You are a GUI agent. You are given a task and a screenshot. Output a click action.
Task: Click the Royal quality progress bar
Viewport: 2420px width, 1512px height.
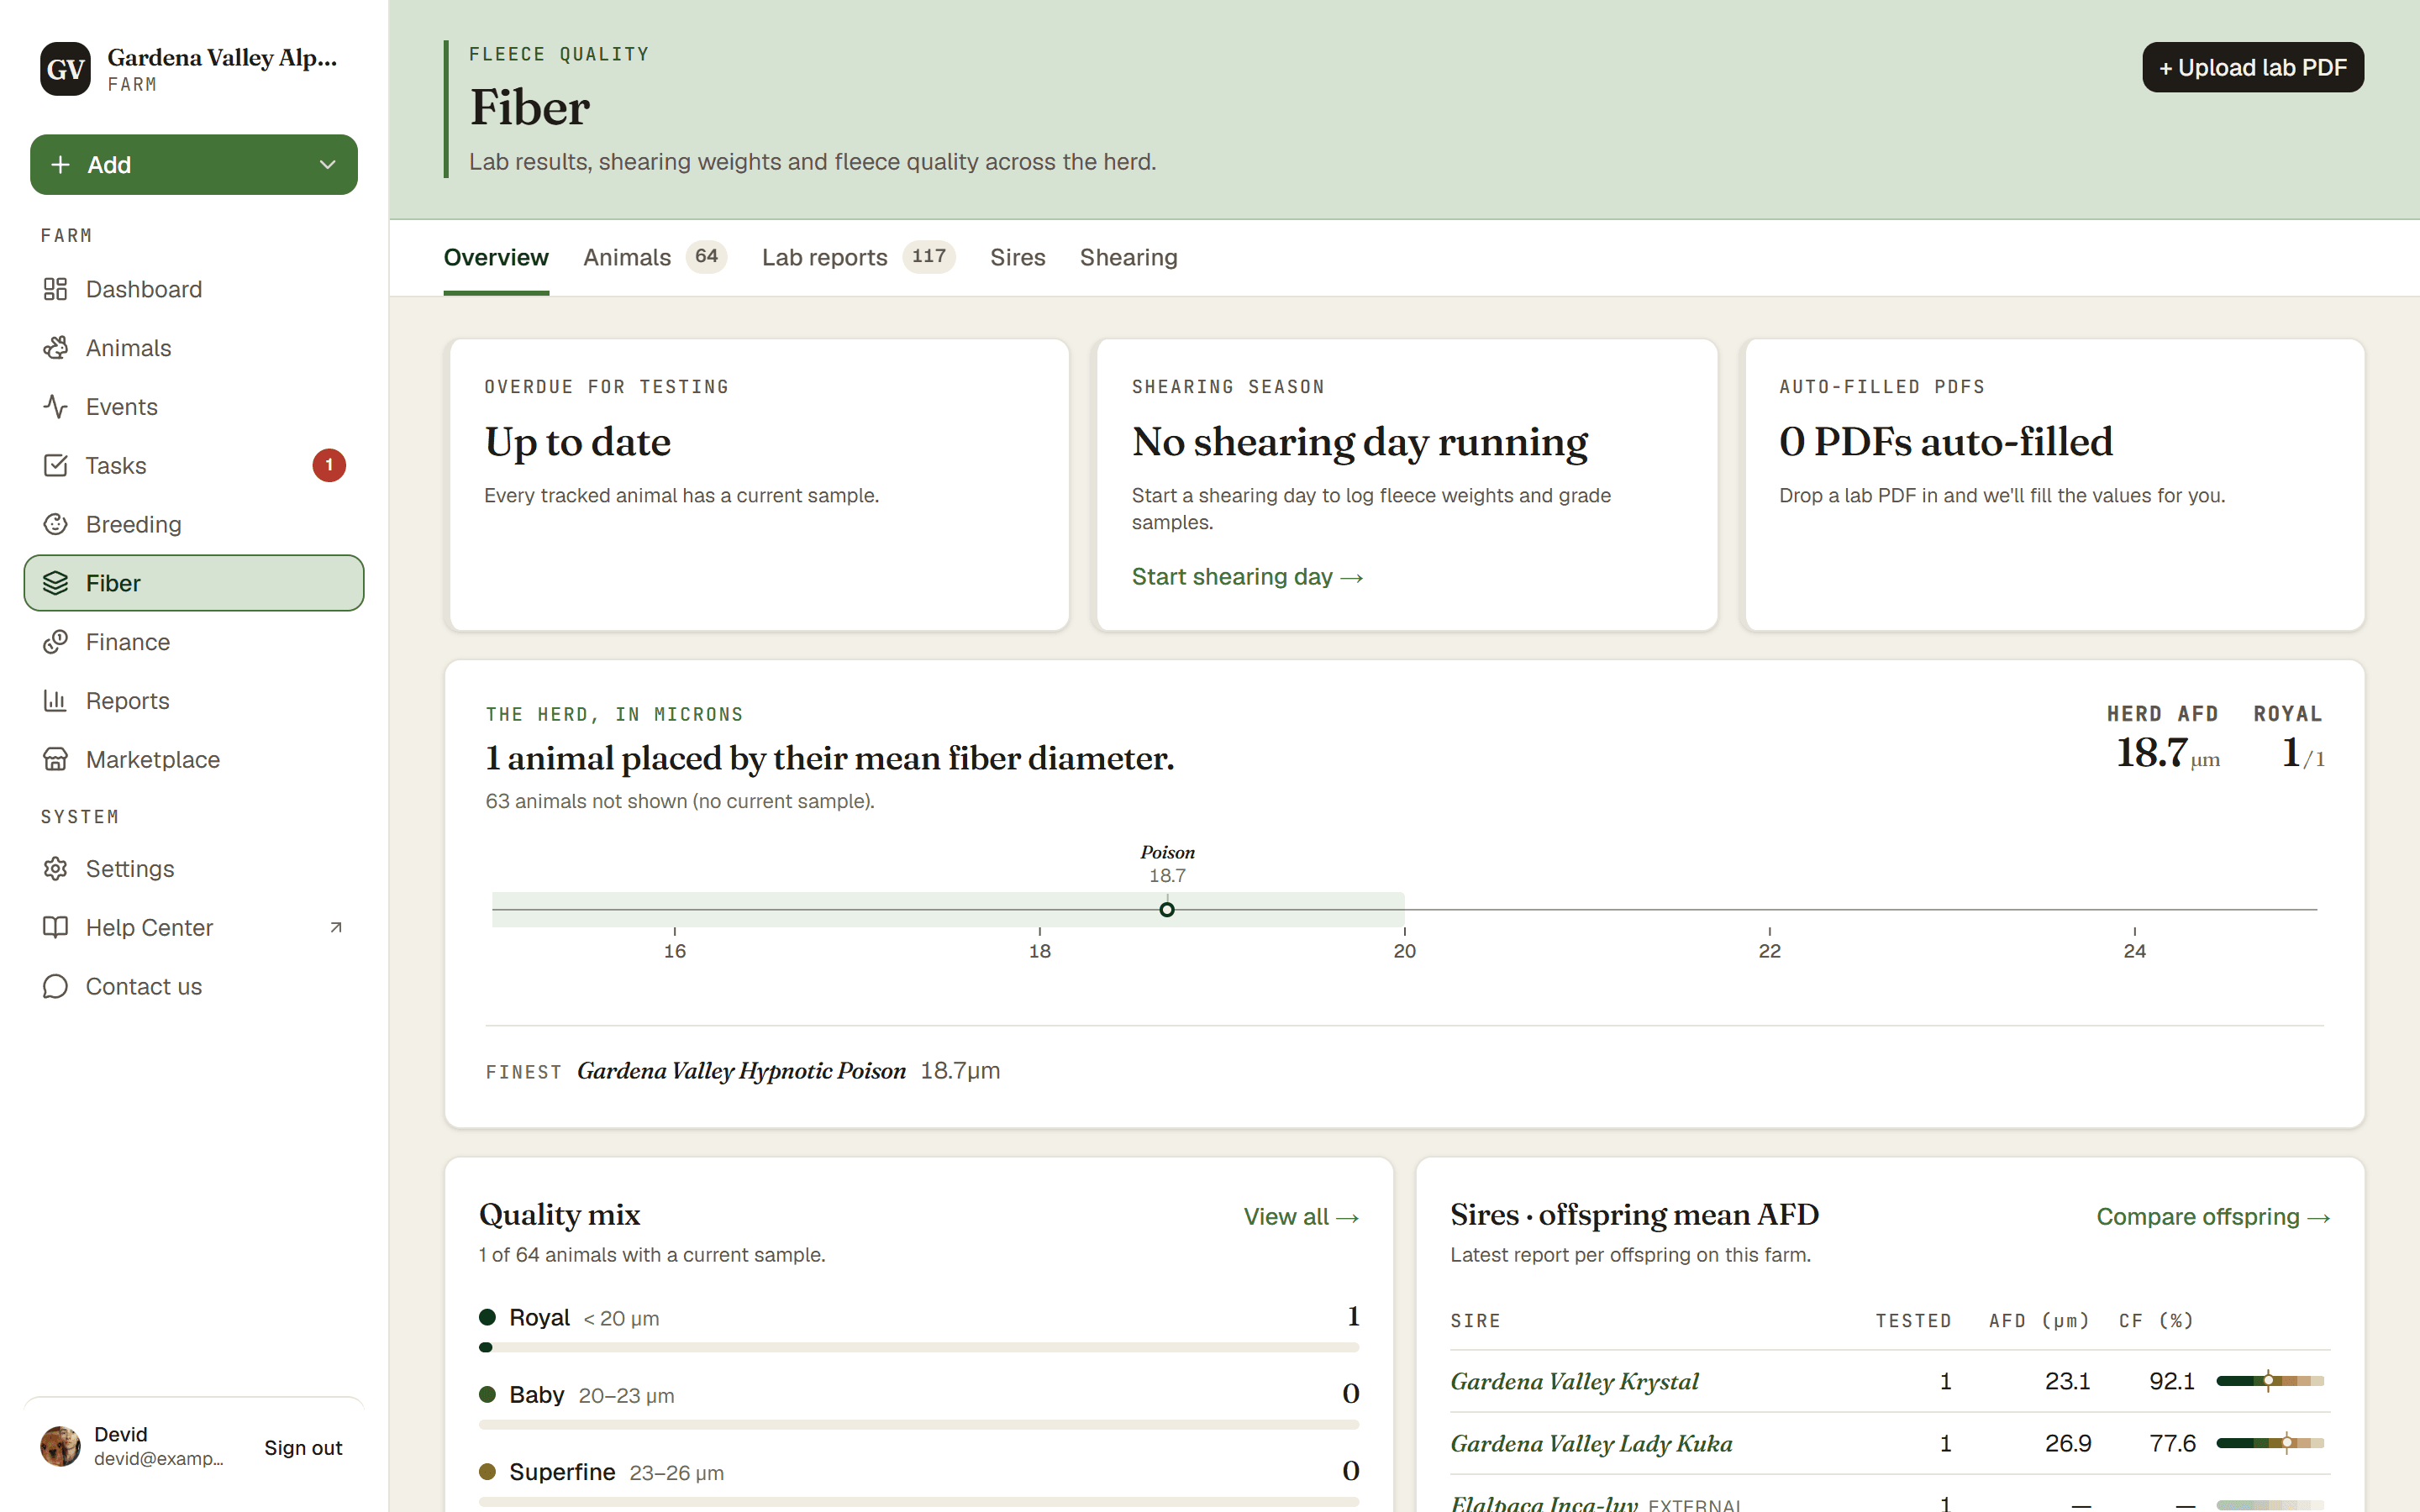click(x=919, y=1347)
